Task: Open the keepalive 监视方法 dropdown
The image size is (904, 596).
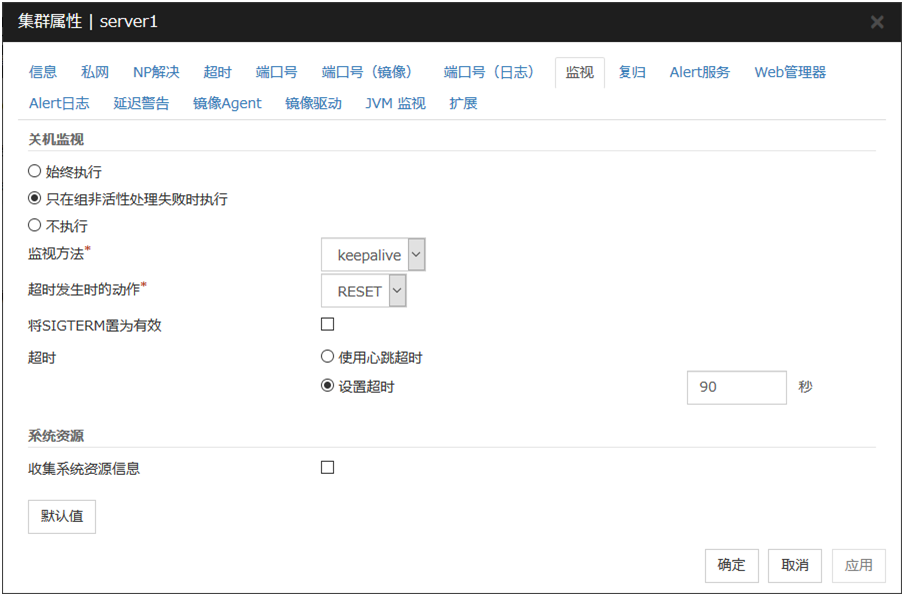Action: click(x=374, y=255)
